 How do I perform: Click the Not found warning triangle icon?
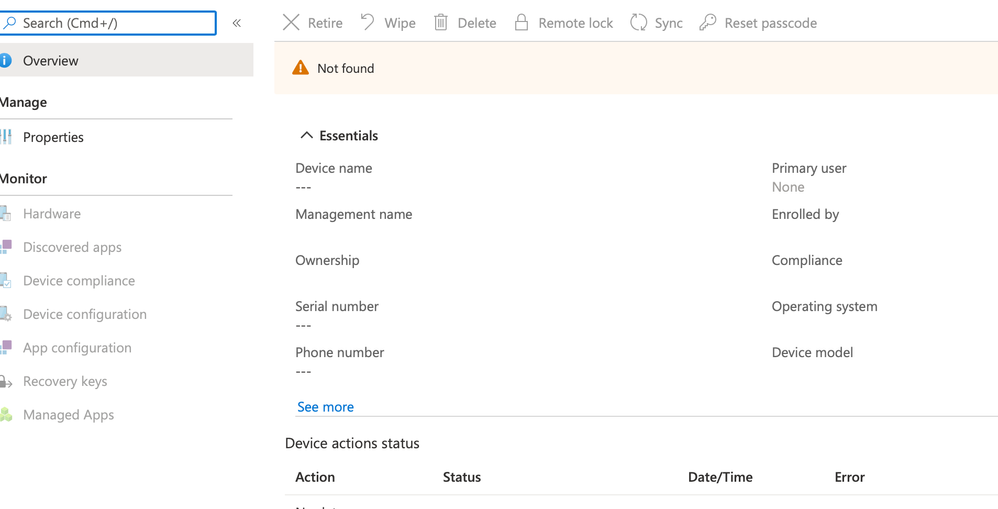(x=300, y=68)
